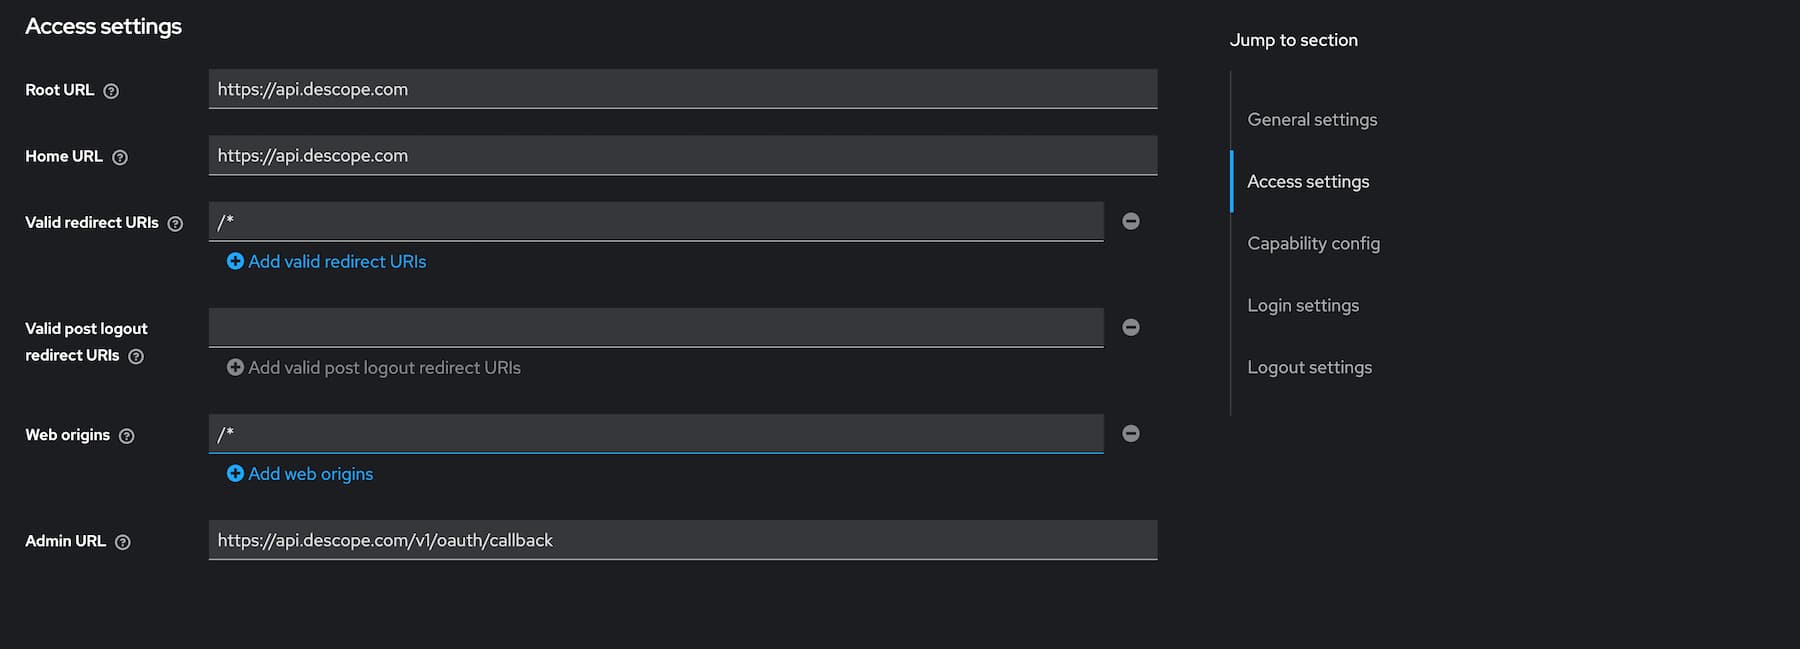Remove the empty post logout redirect URI row
The width and height of the screenshot is (1800, 649).
(x=1130, y=327)
